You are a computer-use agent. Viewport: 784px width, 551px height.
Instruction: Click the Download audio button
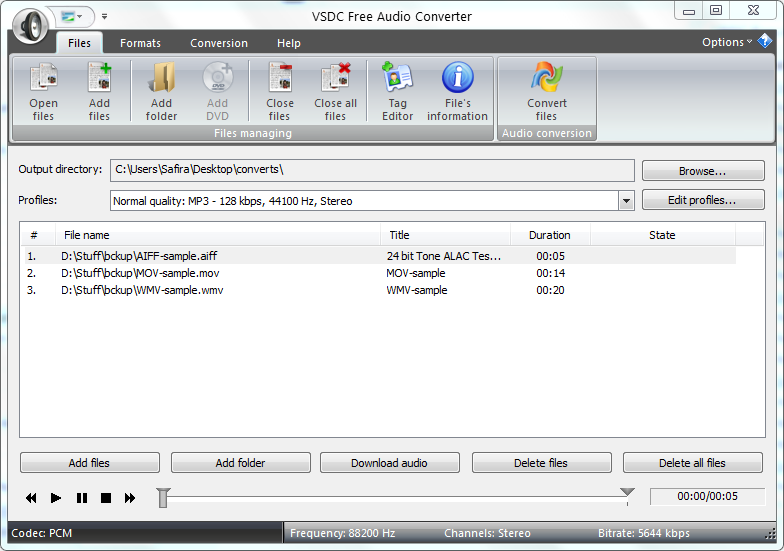[x=390, y=463]
